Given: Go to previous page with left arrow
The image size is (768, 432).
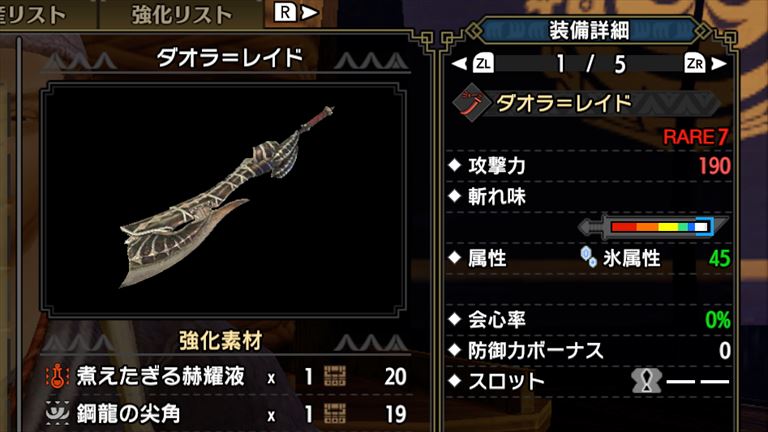Looking at the screenshot, I should (459, 64).
